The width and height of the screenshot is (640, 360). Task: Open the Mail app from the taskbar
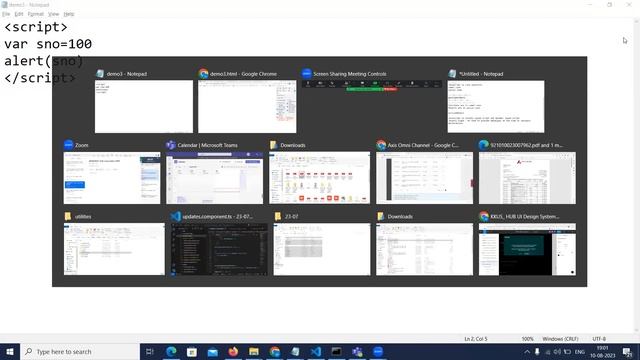(213, 351)
